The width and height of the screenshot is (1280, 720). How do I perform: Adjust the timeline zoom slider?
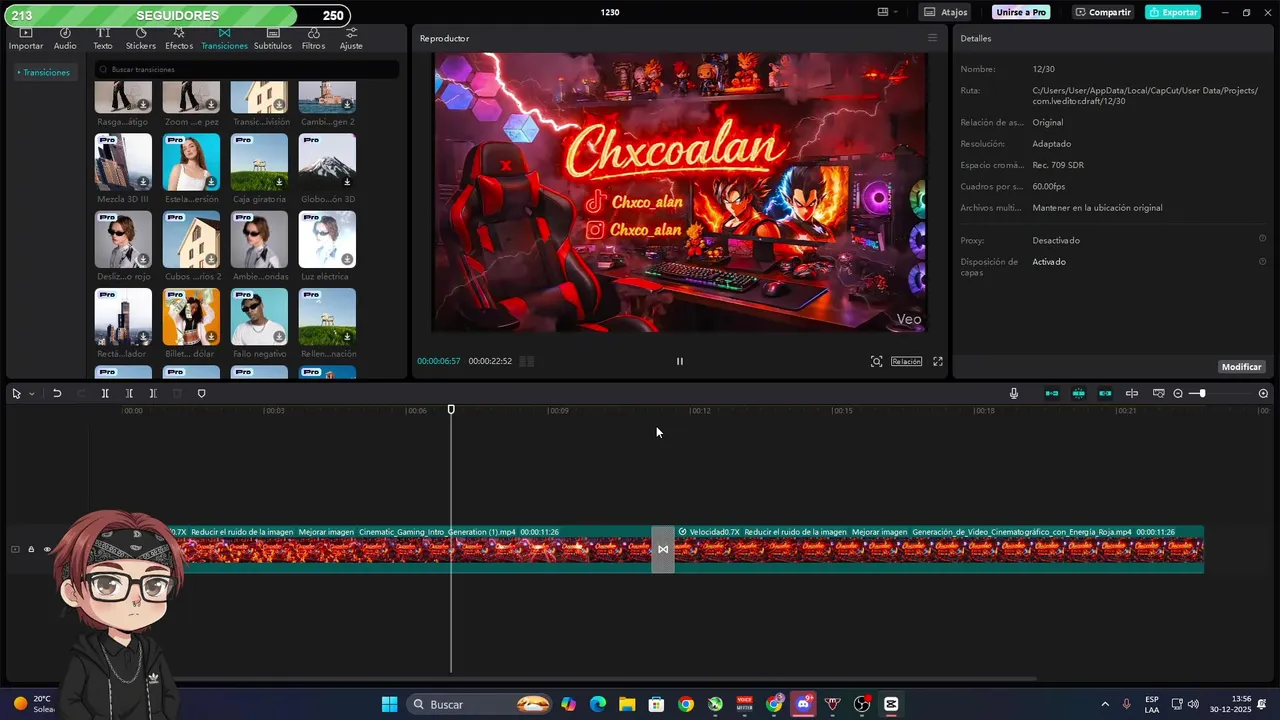pos(1202,393)
